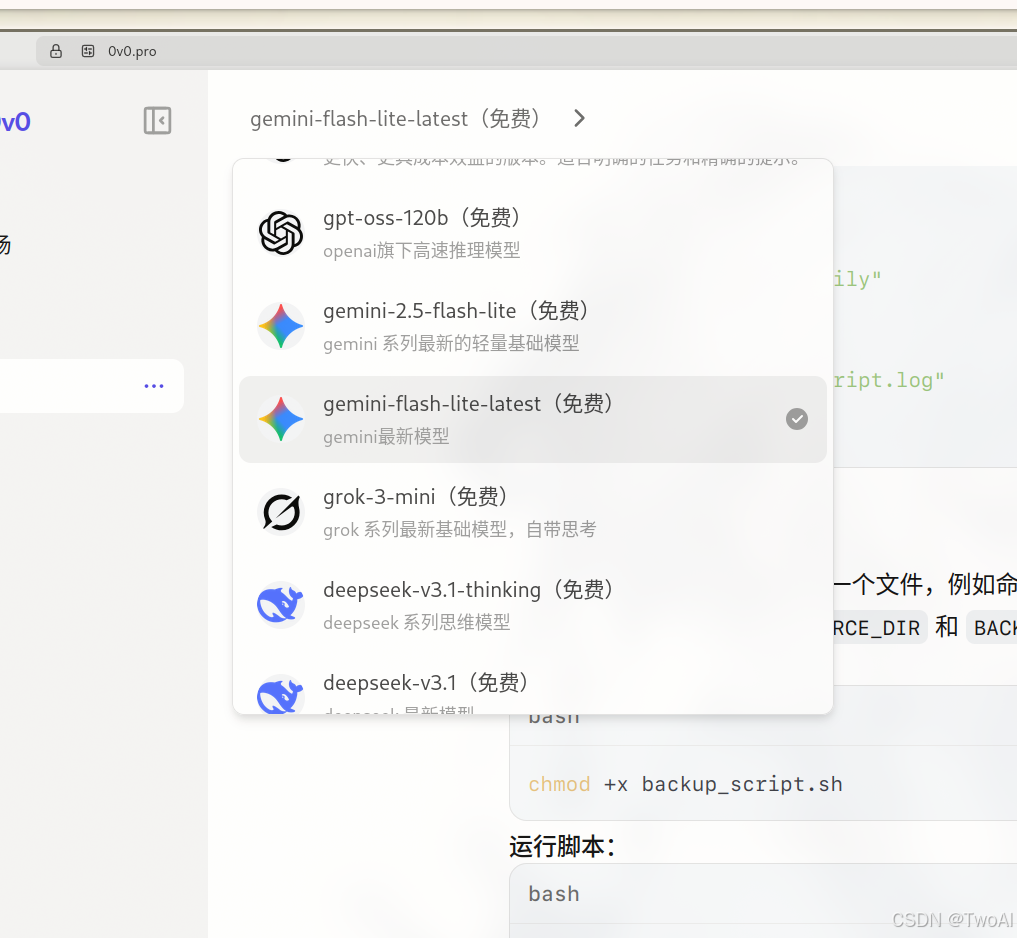Viewport: 1017px width, 938px height.
Task: Click the DeepSeek whale icon for deepseek-v3.1
Action: coord(281,694)
